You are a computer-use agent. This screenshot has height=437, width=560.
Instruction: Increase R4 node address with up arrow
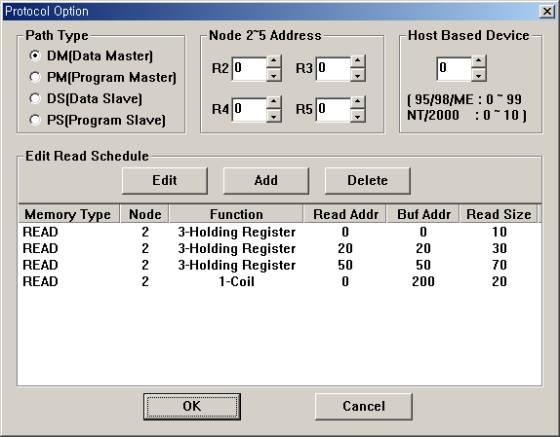tap(274, 102)
